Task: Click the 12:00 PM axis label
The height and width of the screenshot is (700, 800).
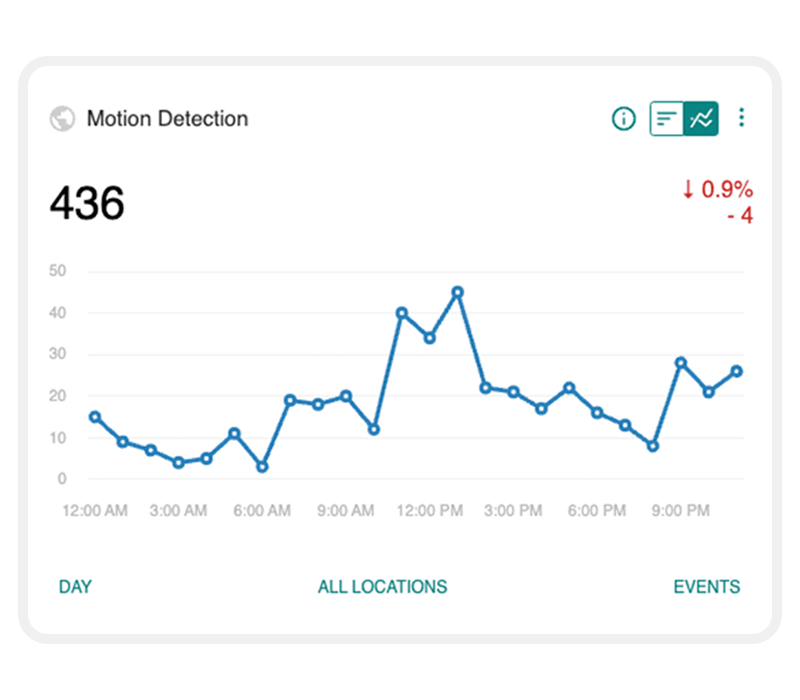Action: (x=430, y=510)
